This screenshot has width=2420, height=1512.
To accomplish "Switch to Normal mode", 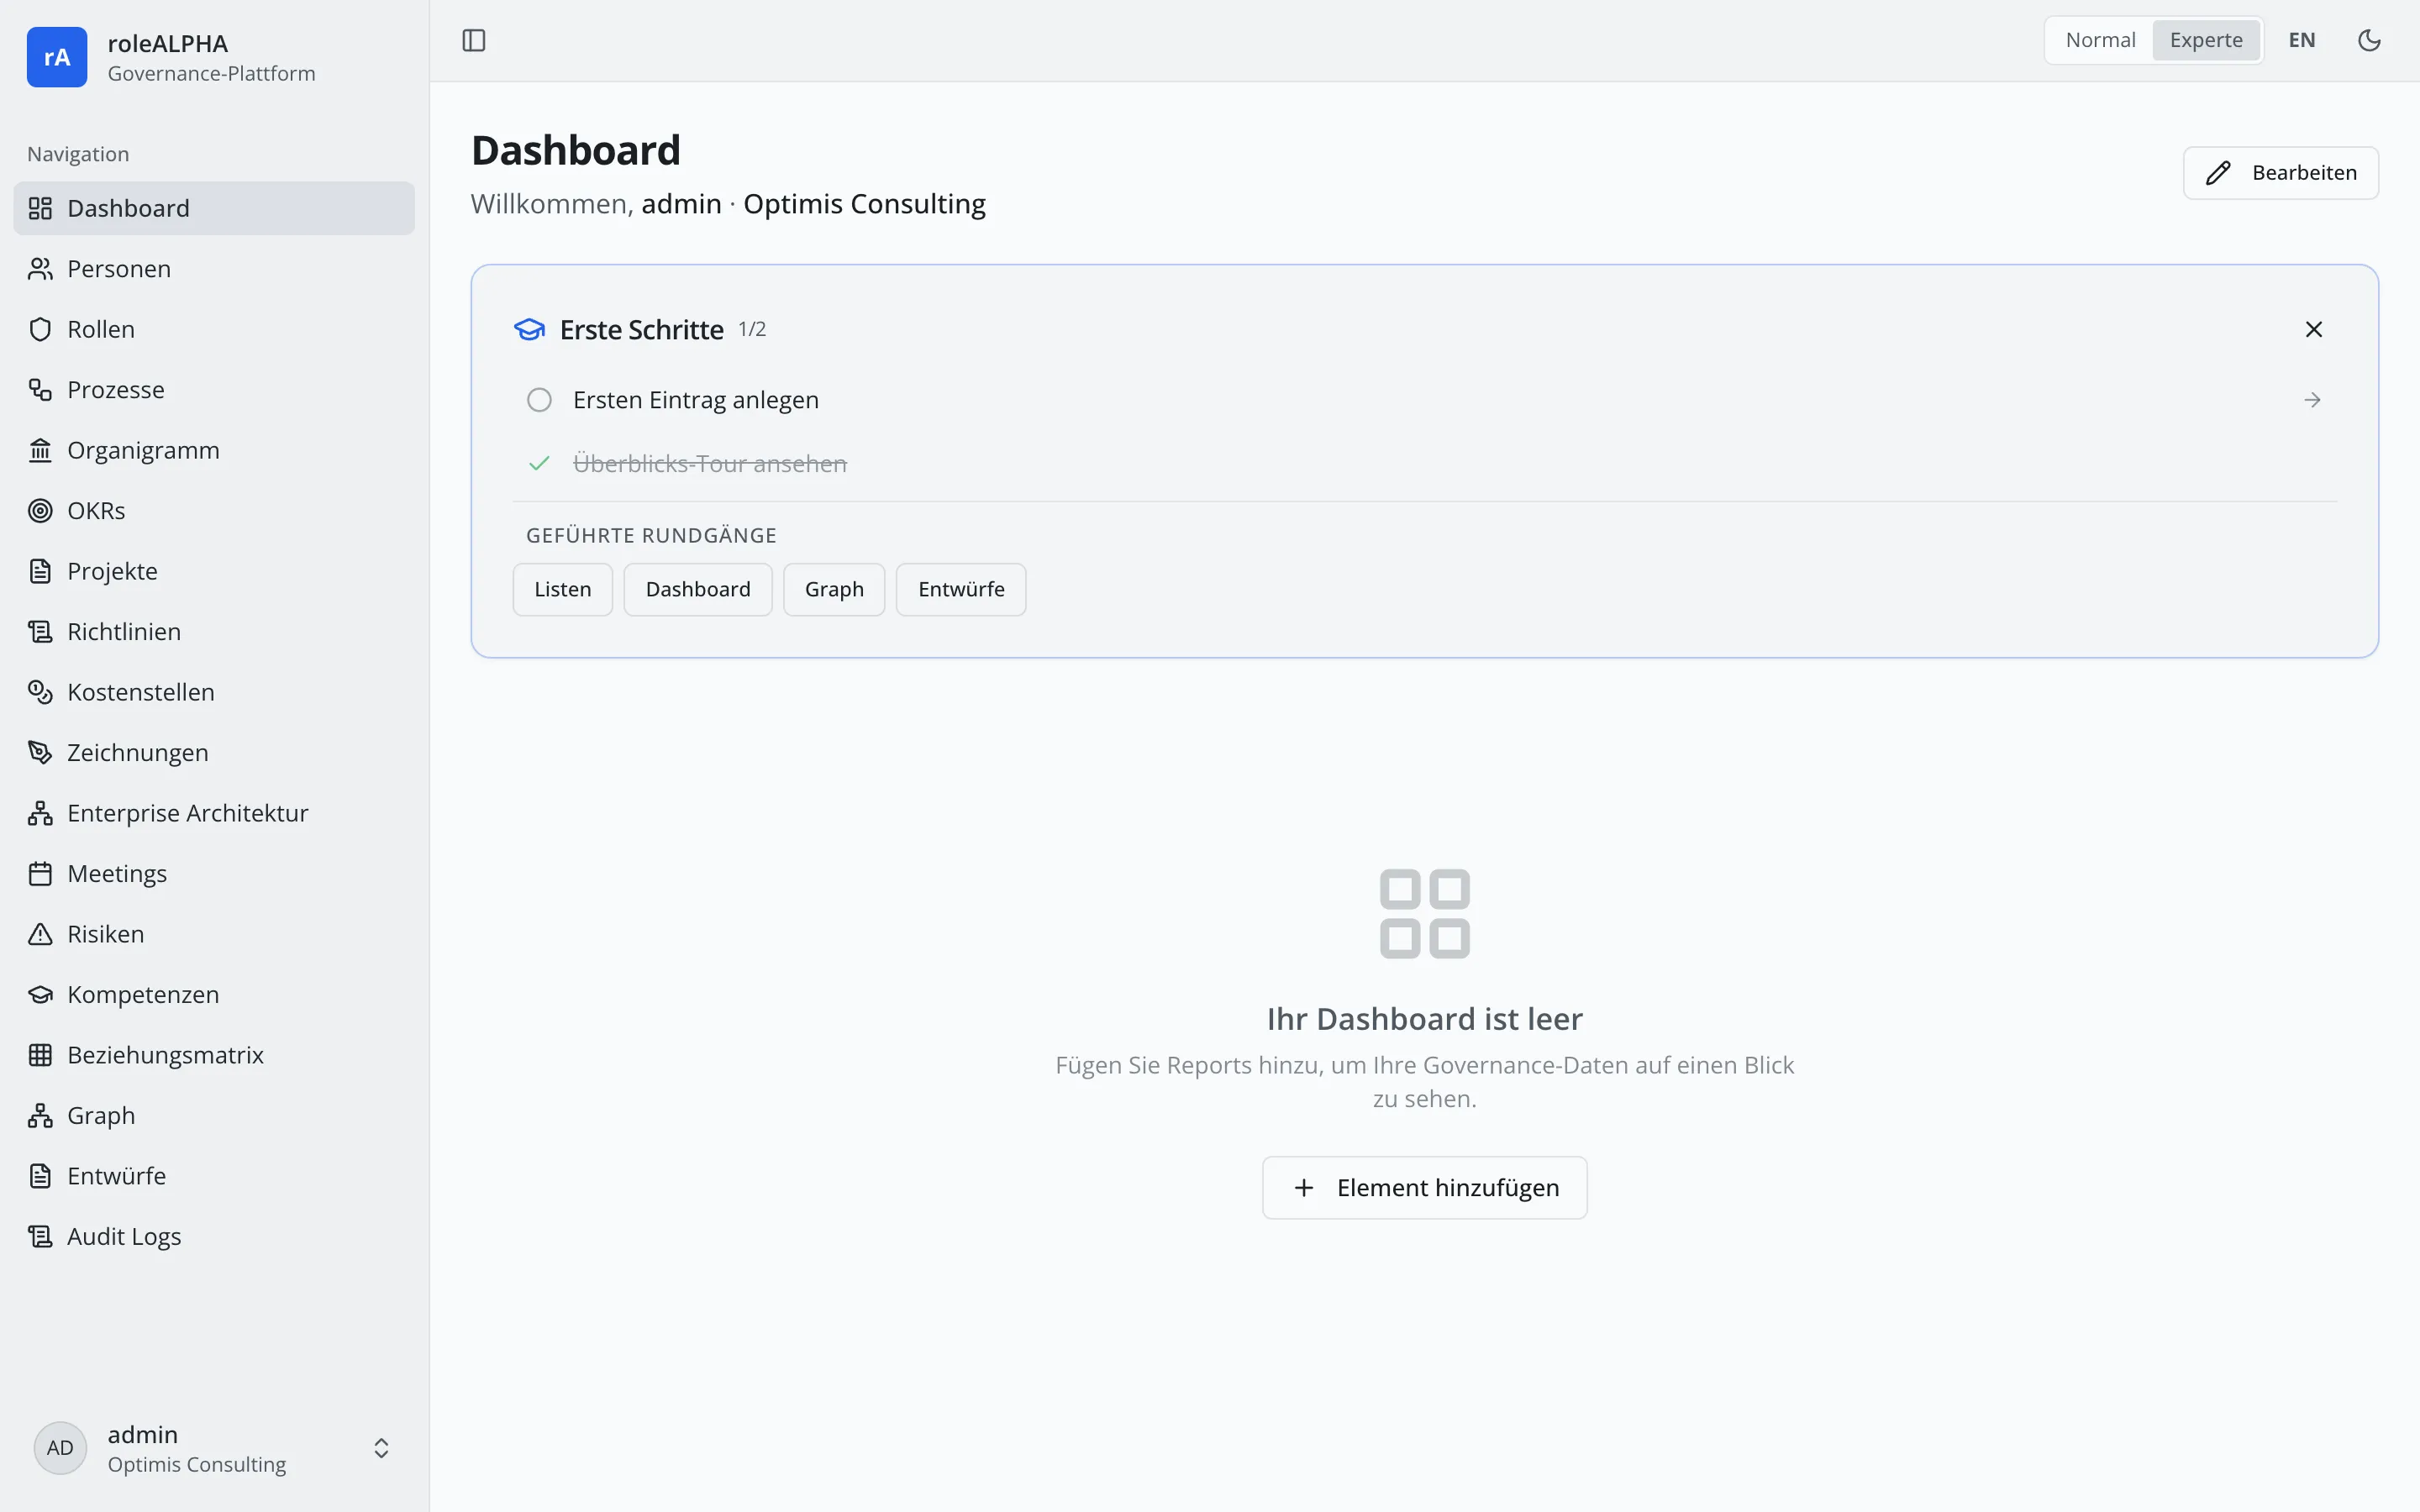I will pyautogui.click(x=2100, y=40).
